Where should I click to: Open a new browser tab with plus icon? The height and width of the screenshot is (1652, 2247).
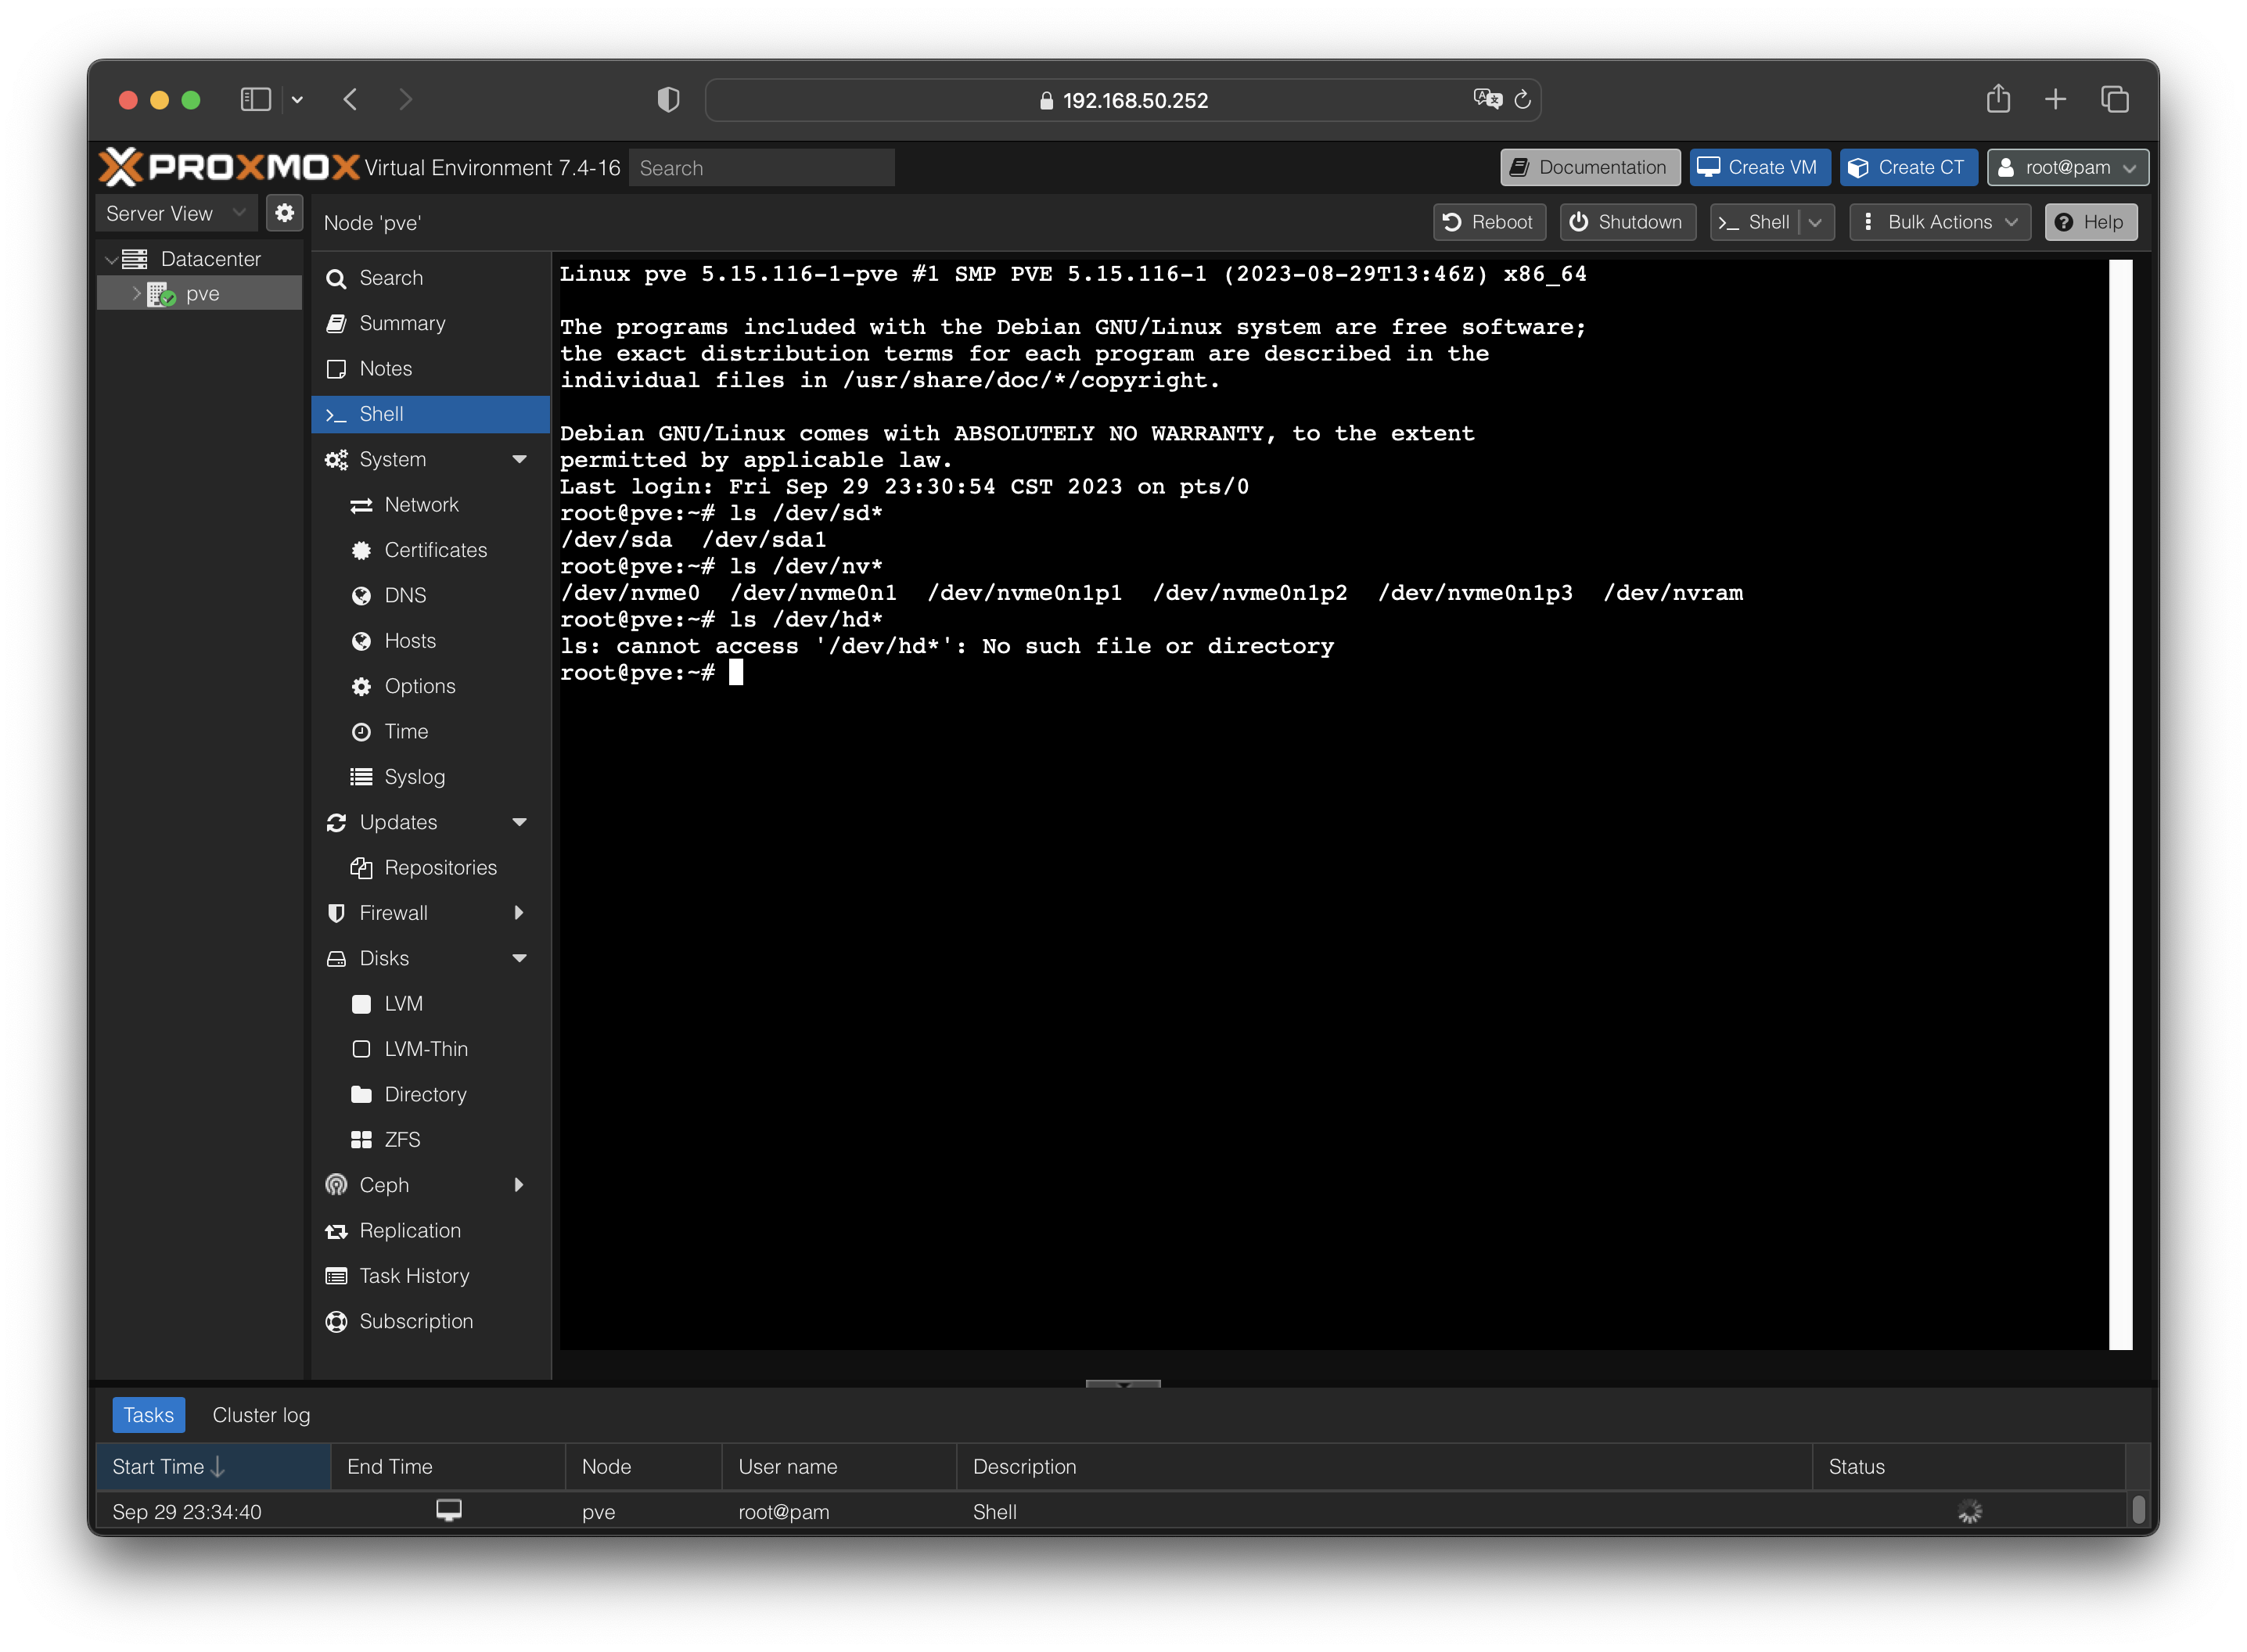click(x=2055, y=99)
